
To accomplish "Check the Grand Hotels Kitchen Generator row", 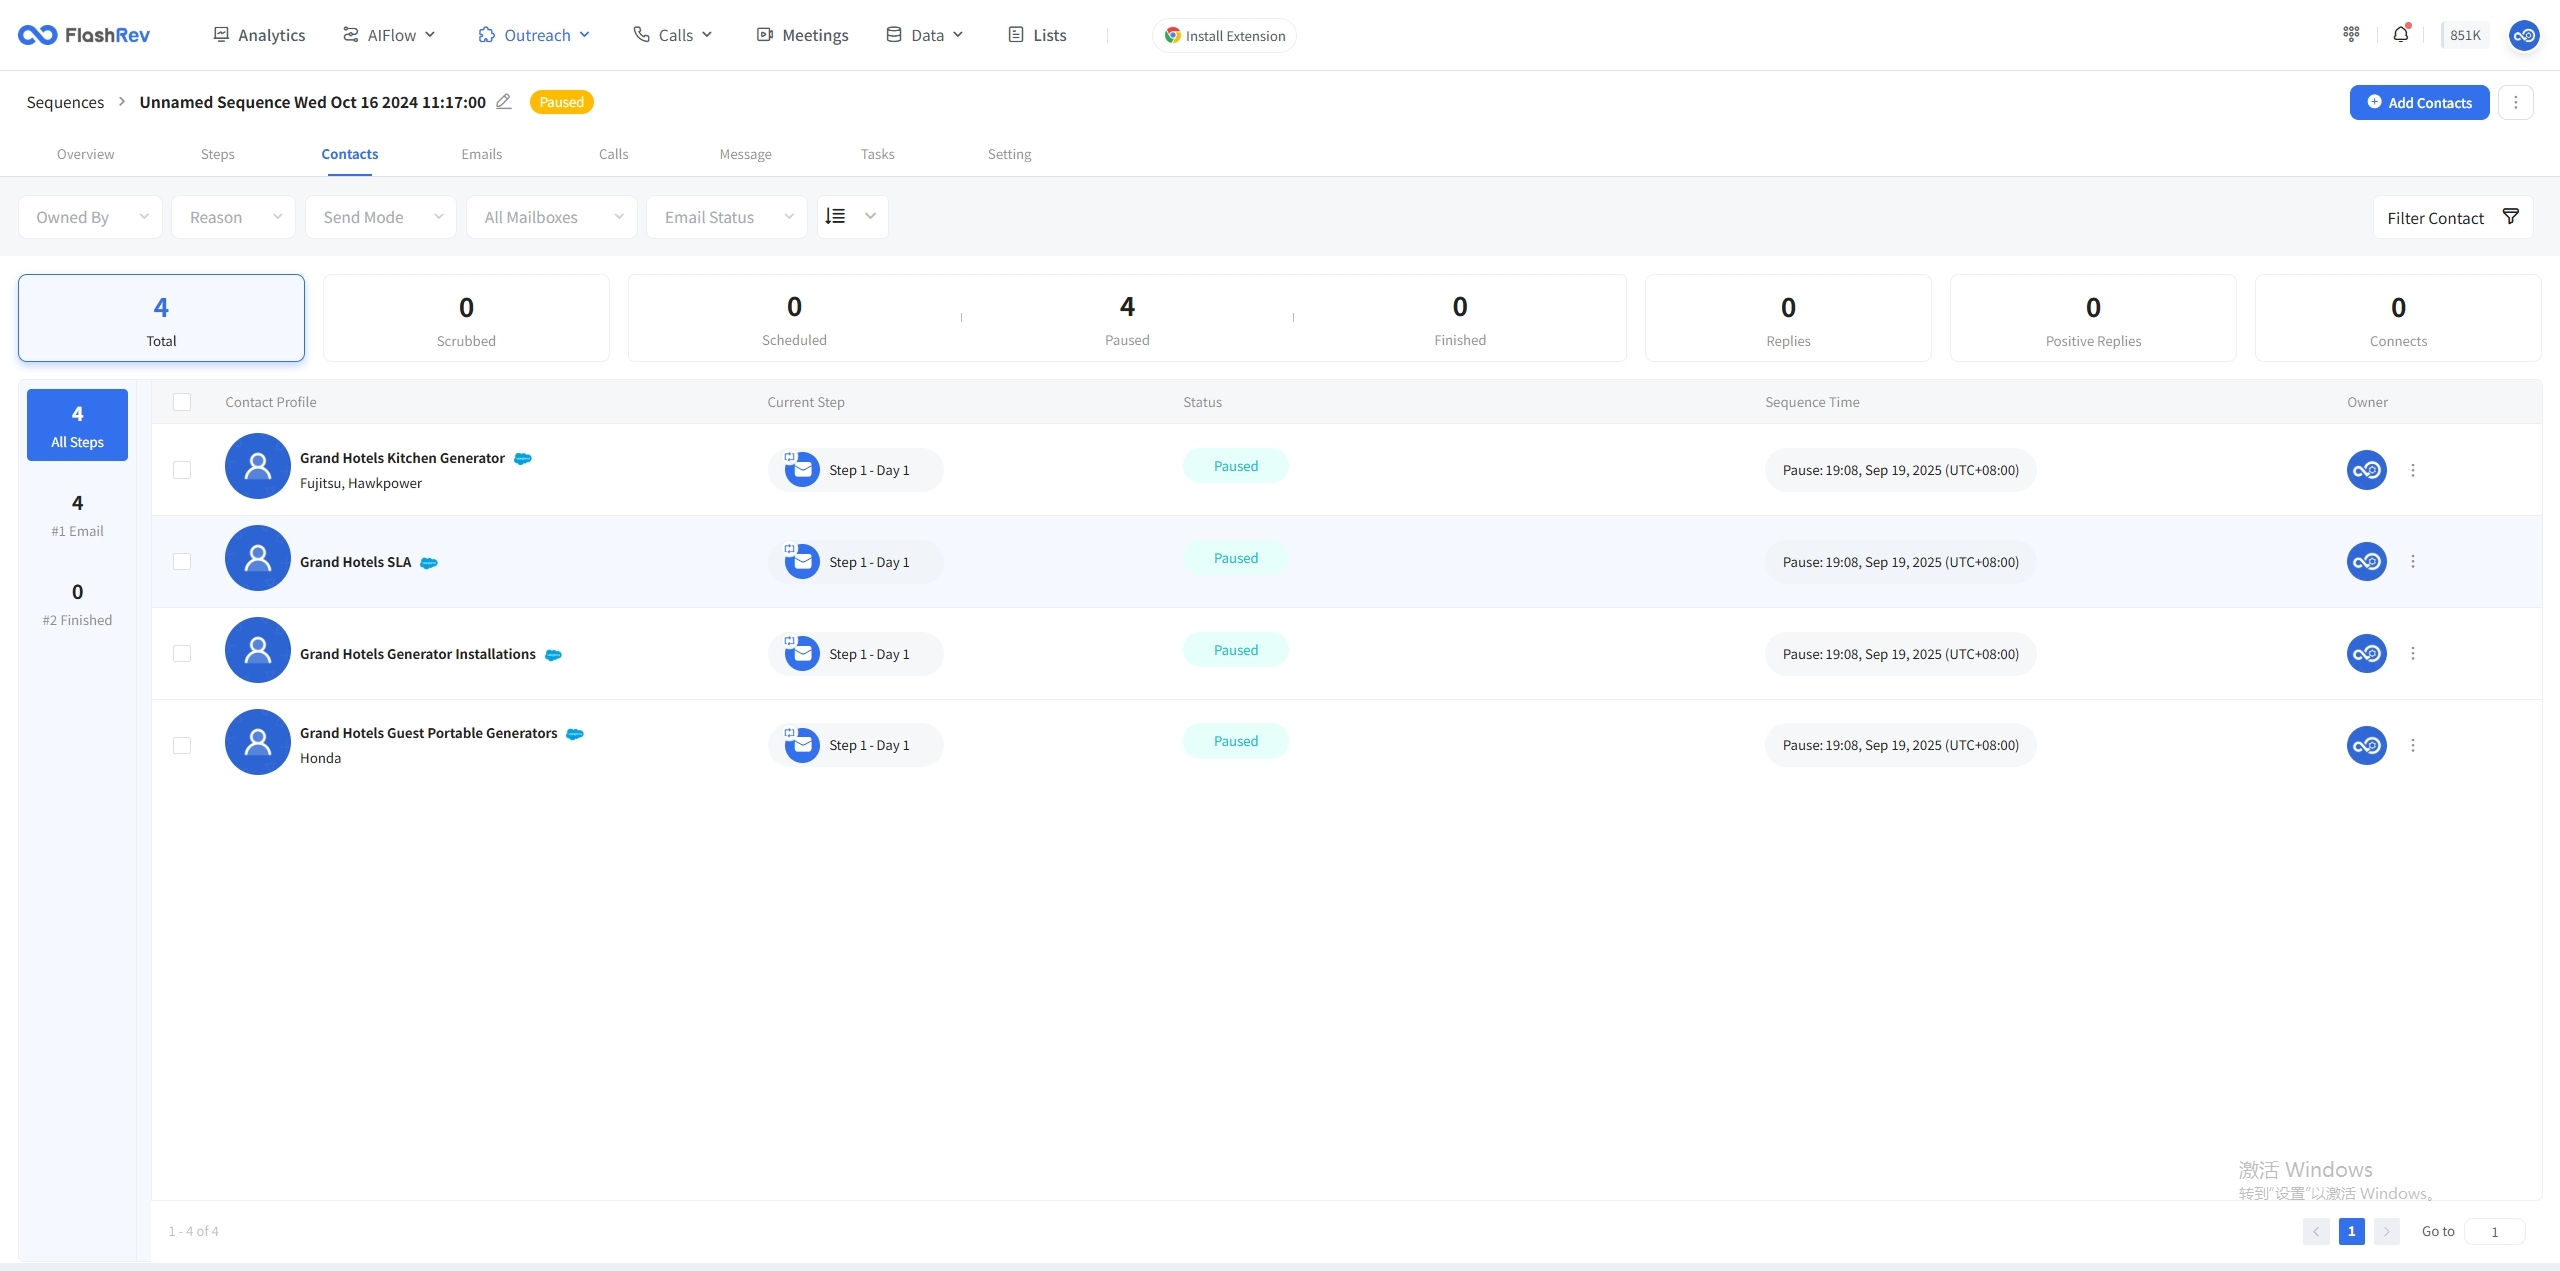I will [182, 470].
